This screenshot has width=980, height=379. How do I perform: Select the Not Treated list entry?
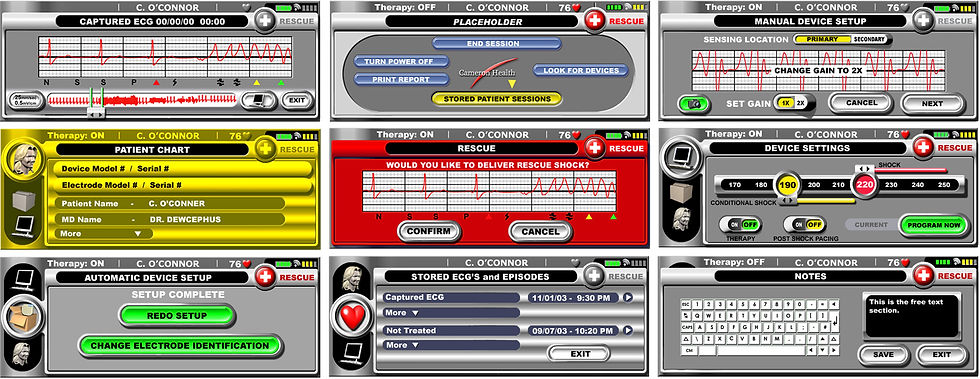pos(451,330)
